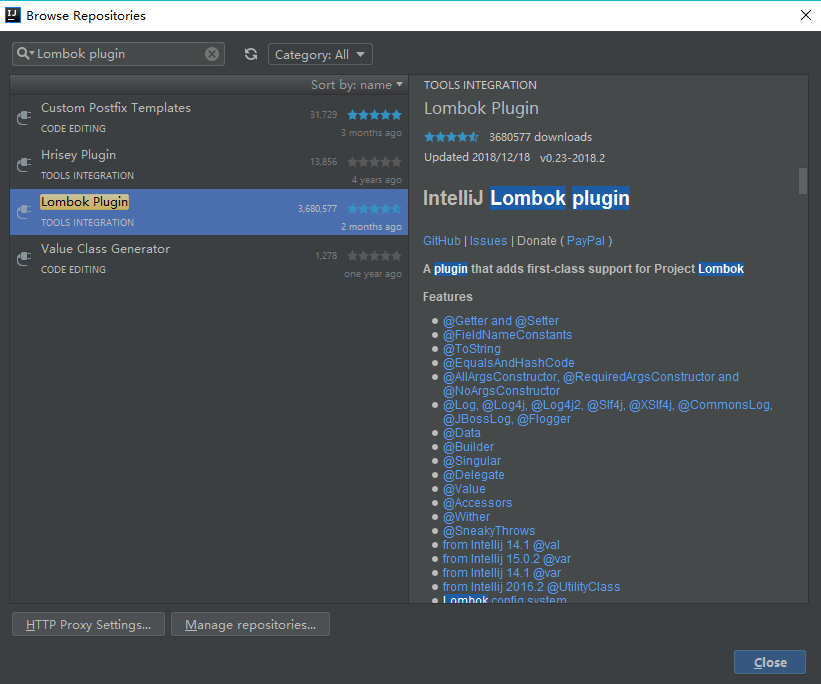Open the @Wither link
Screen dimensions: 821x684
(x=466, y=517)
